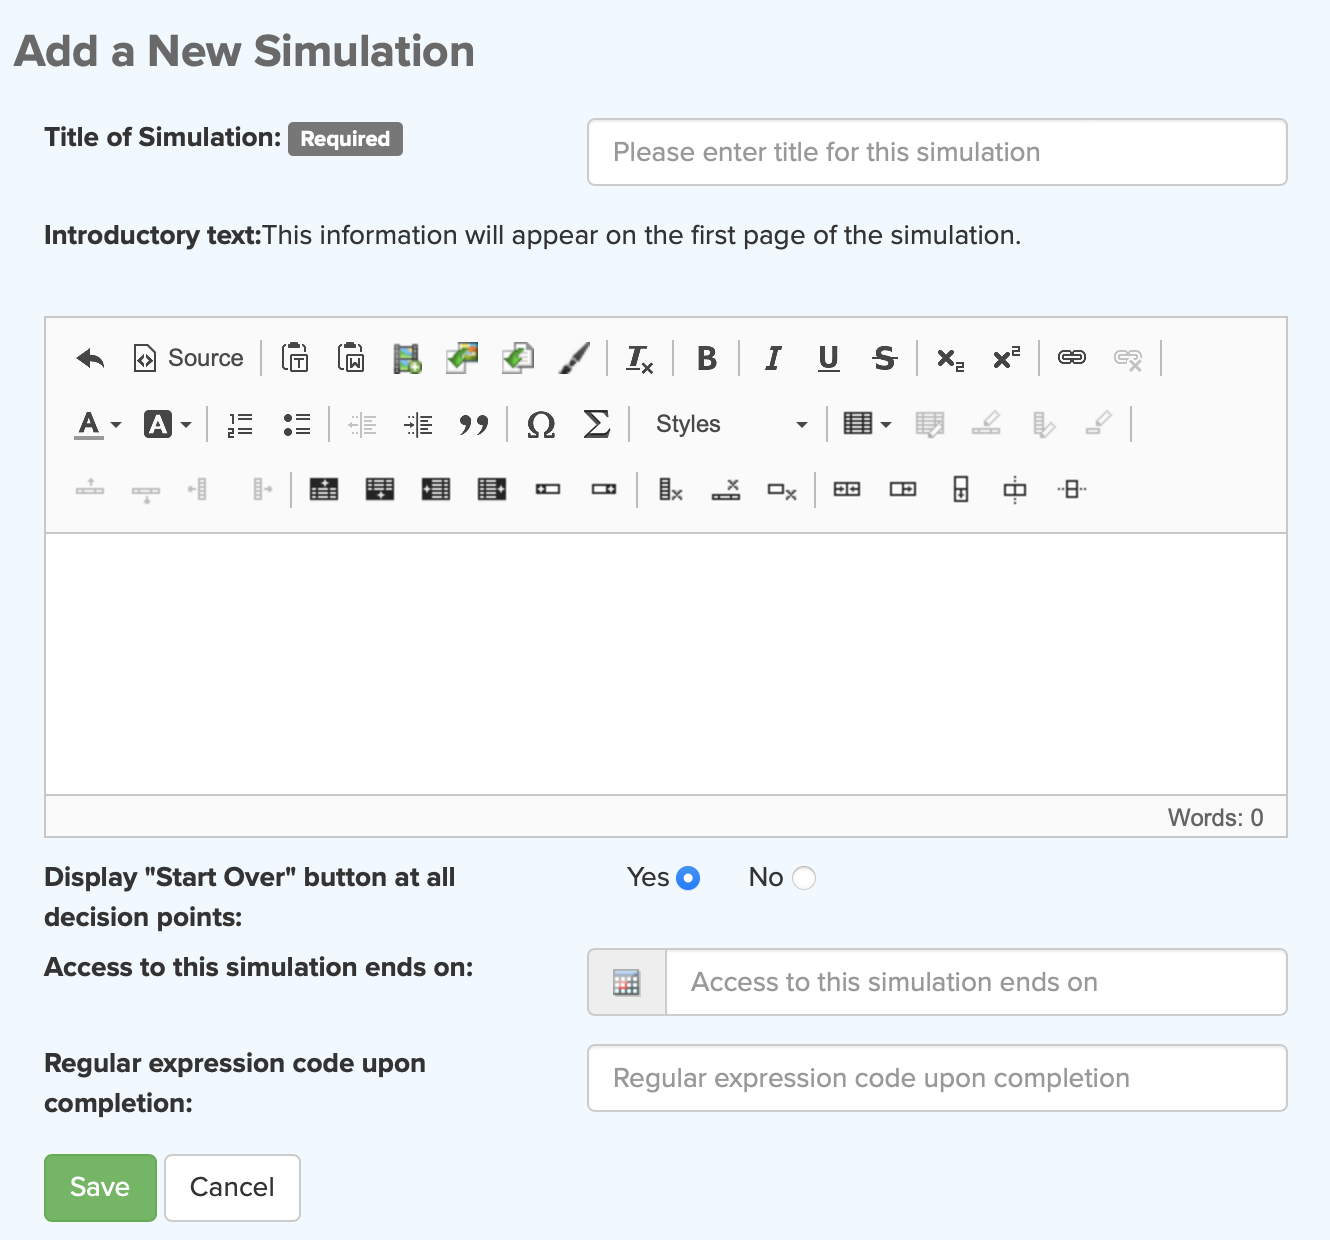Open the table insert dropdown
Viewport: 1330px width, 1240px height.
867,425
